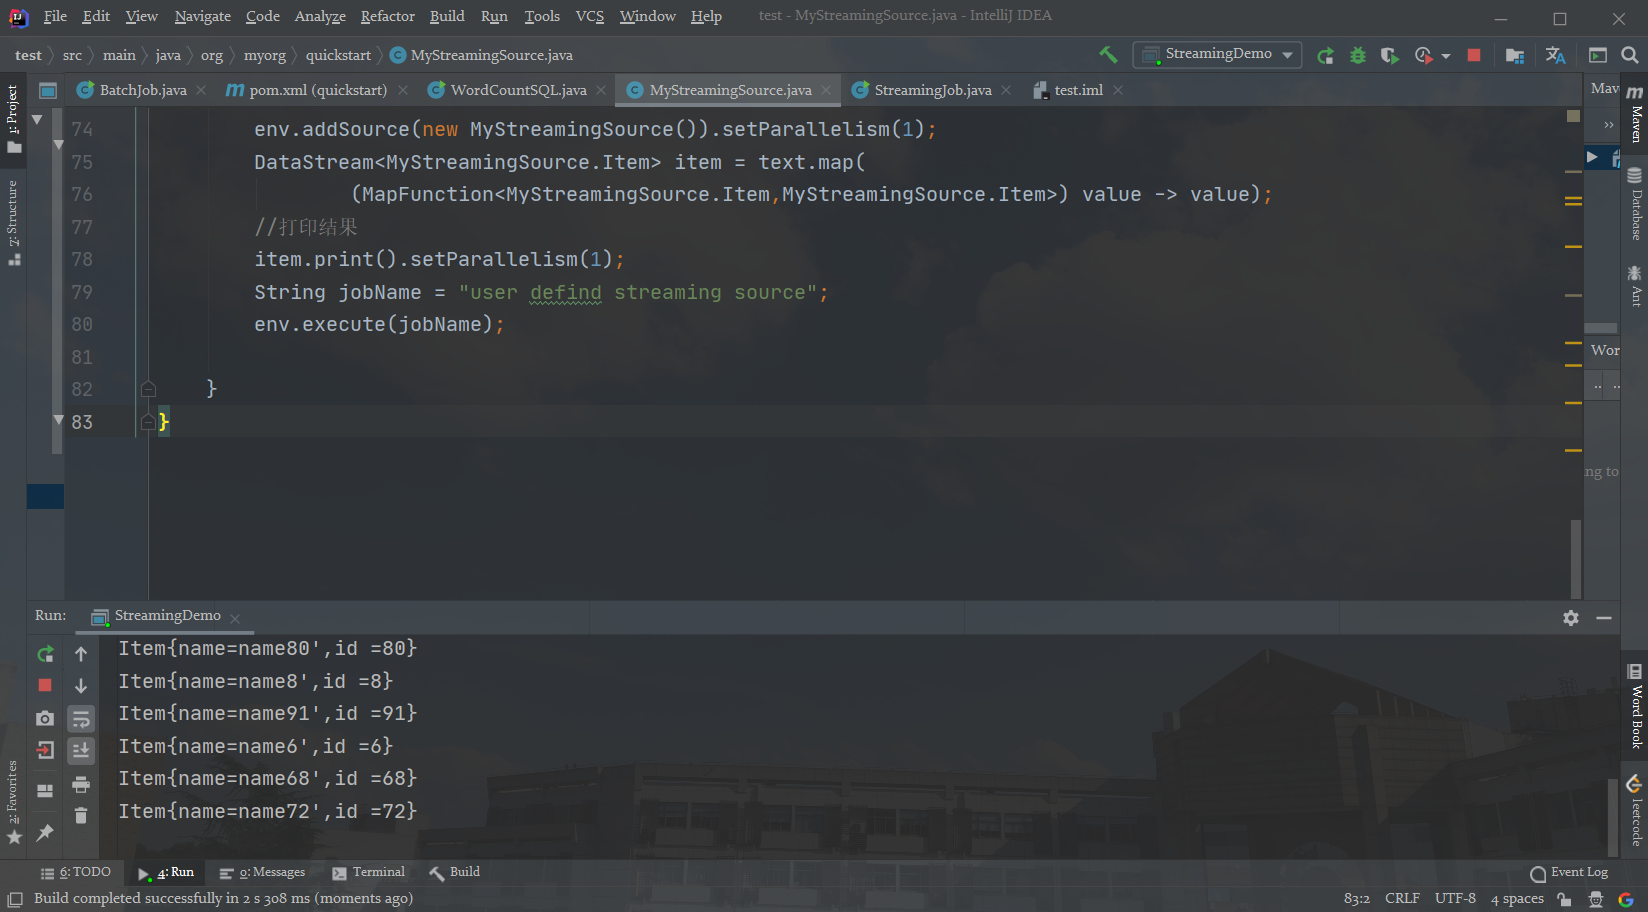Screen dimensions: 1648x912
Task: Collapse the code fold at line 82
Action: coord(148,389)
